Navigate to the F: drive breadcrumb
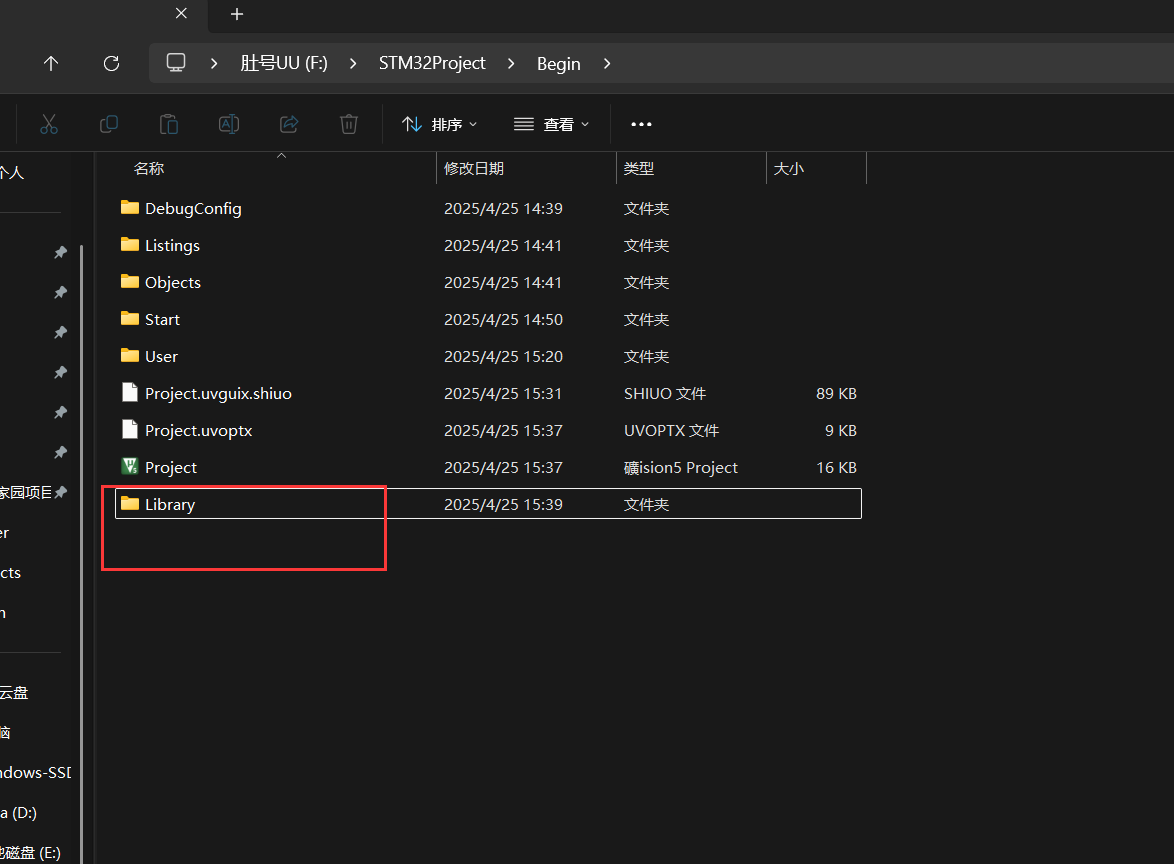The image size is (1174, 864). pyautogui.click(x=284, y=64)
